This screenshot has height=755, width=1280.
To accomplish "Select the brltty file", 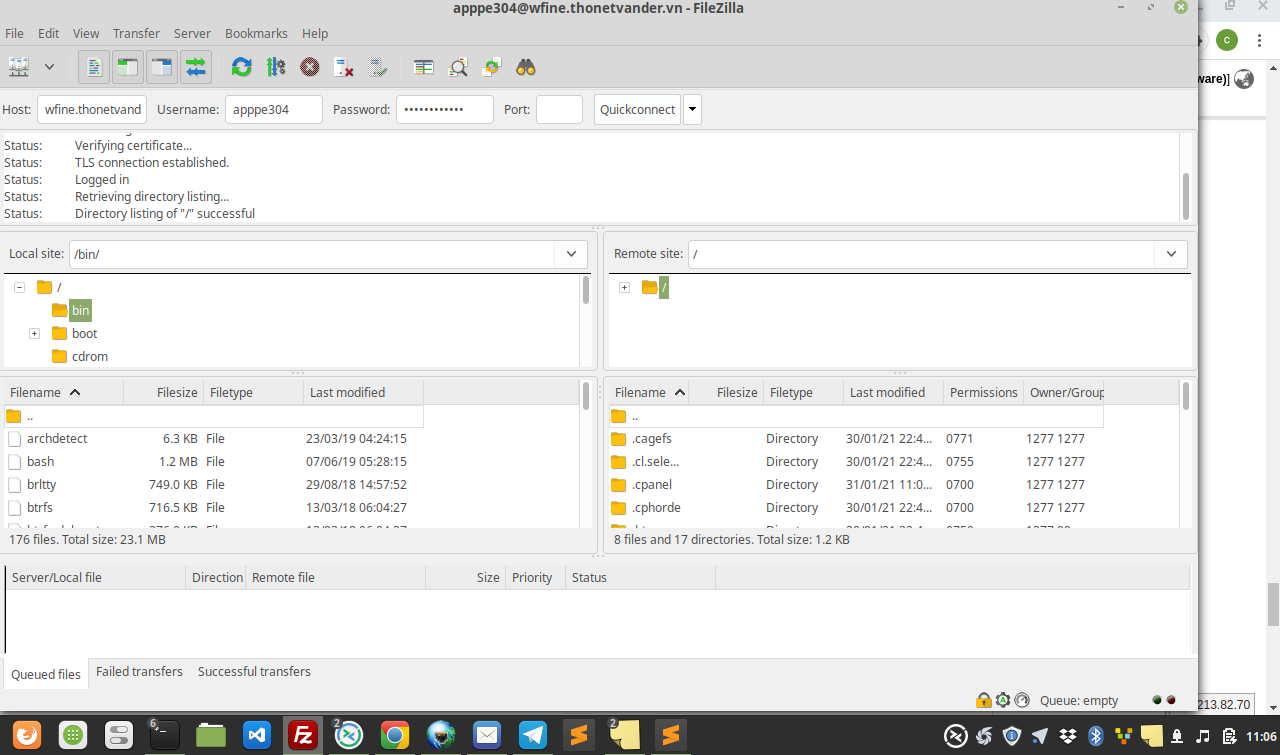I will tap(214, 484).
